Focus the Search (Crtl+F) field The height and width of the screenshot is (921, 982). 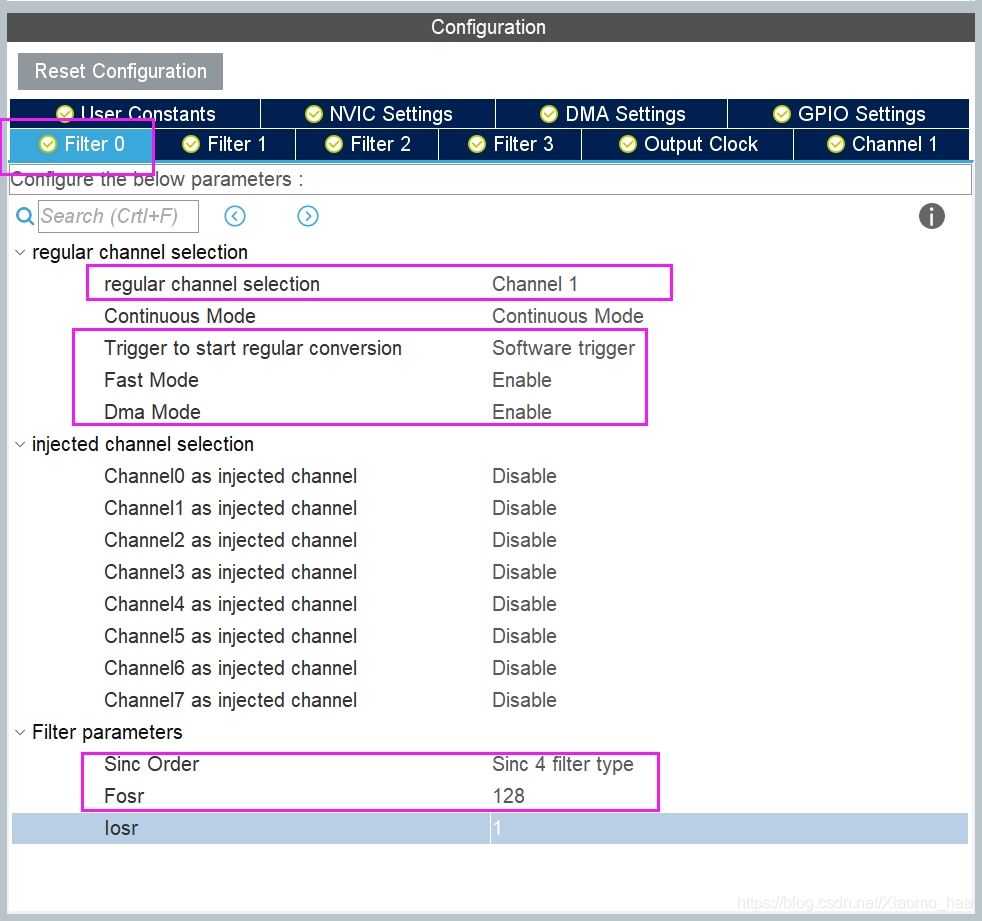pyautogui.click(x=118, y=216)
